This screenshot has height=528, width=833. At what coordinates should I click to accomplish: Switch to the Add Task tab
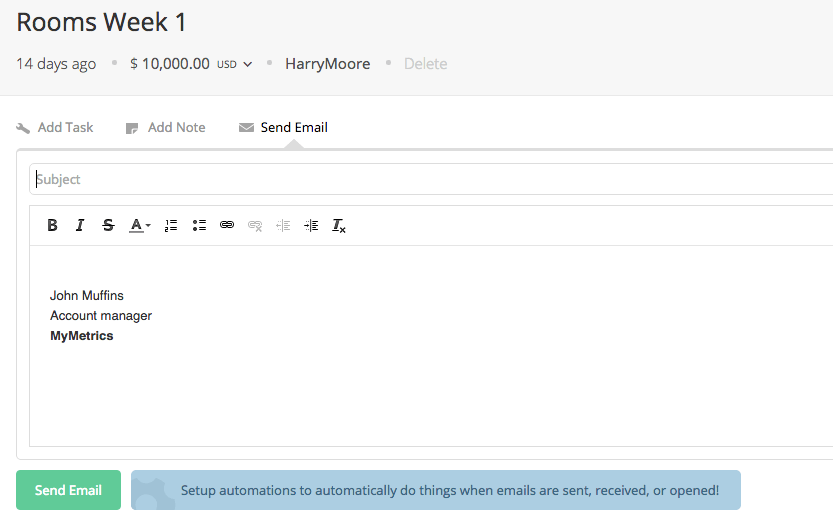[55, 128]
